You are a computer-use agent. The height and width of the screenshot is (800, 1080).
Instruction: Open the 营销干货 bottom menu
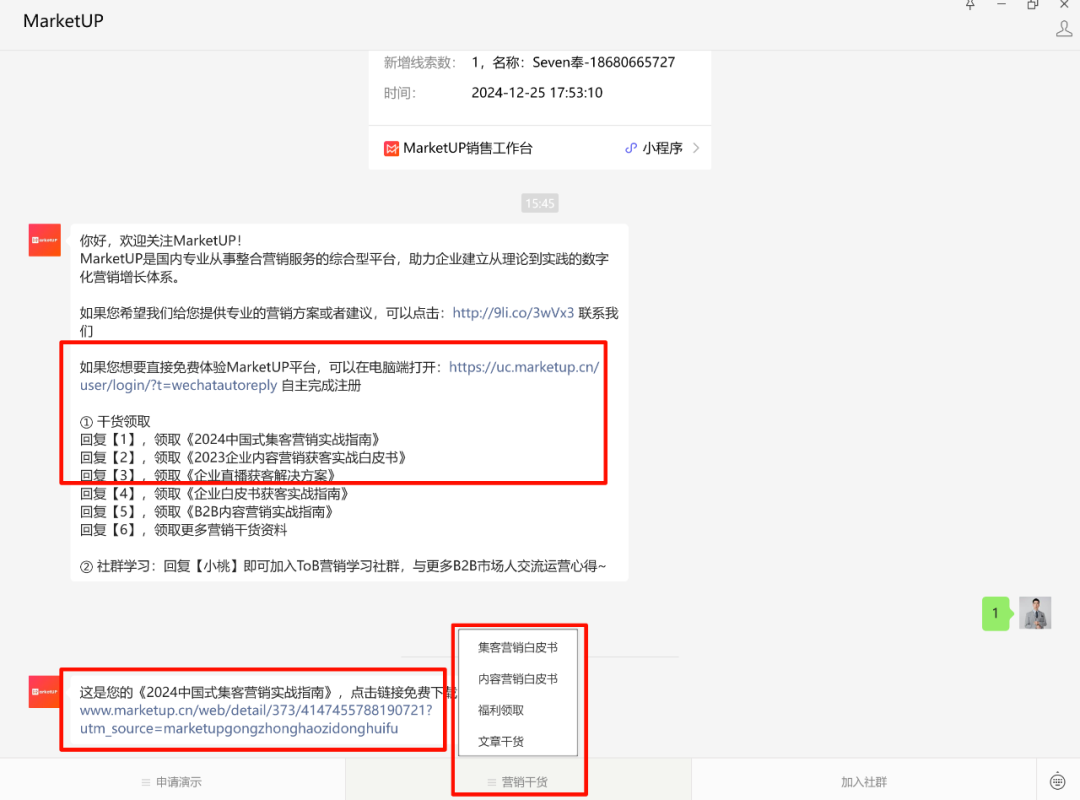(x=518, y=782)
